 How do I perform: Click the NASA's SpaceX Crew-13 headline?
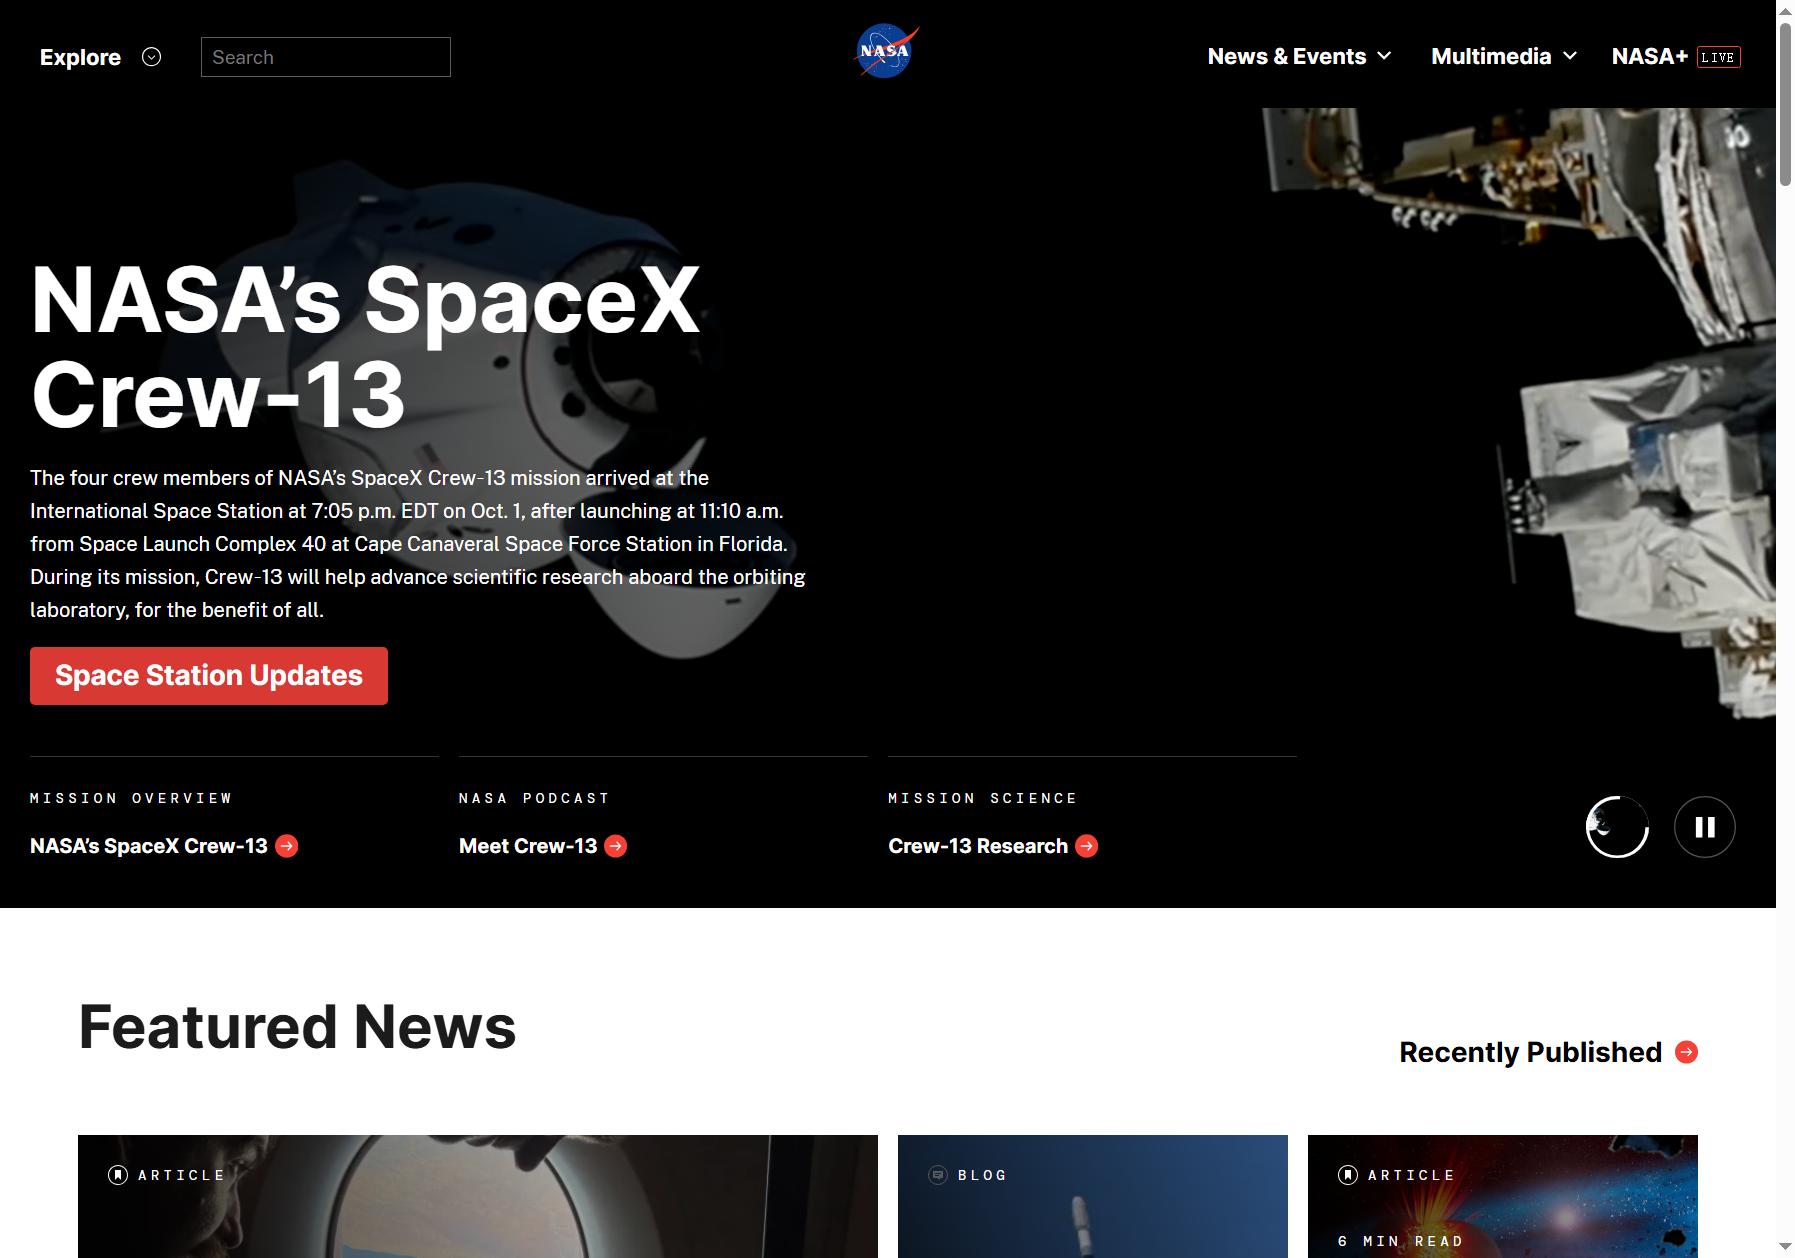365,346
